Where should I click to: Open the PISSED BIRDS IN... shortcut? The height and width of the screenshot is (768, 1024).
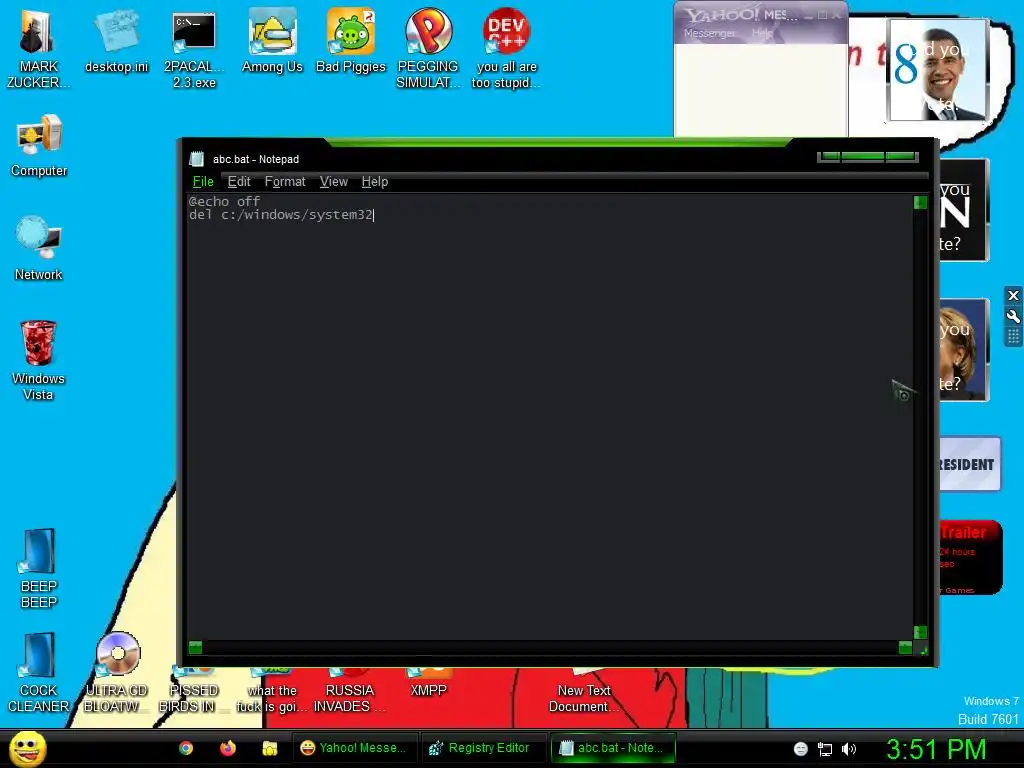click(194, 690)
